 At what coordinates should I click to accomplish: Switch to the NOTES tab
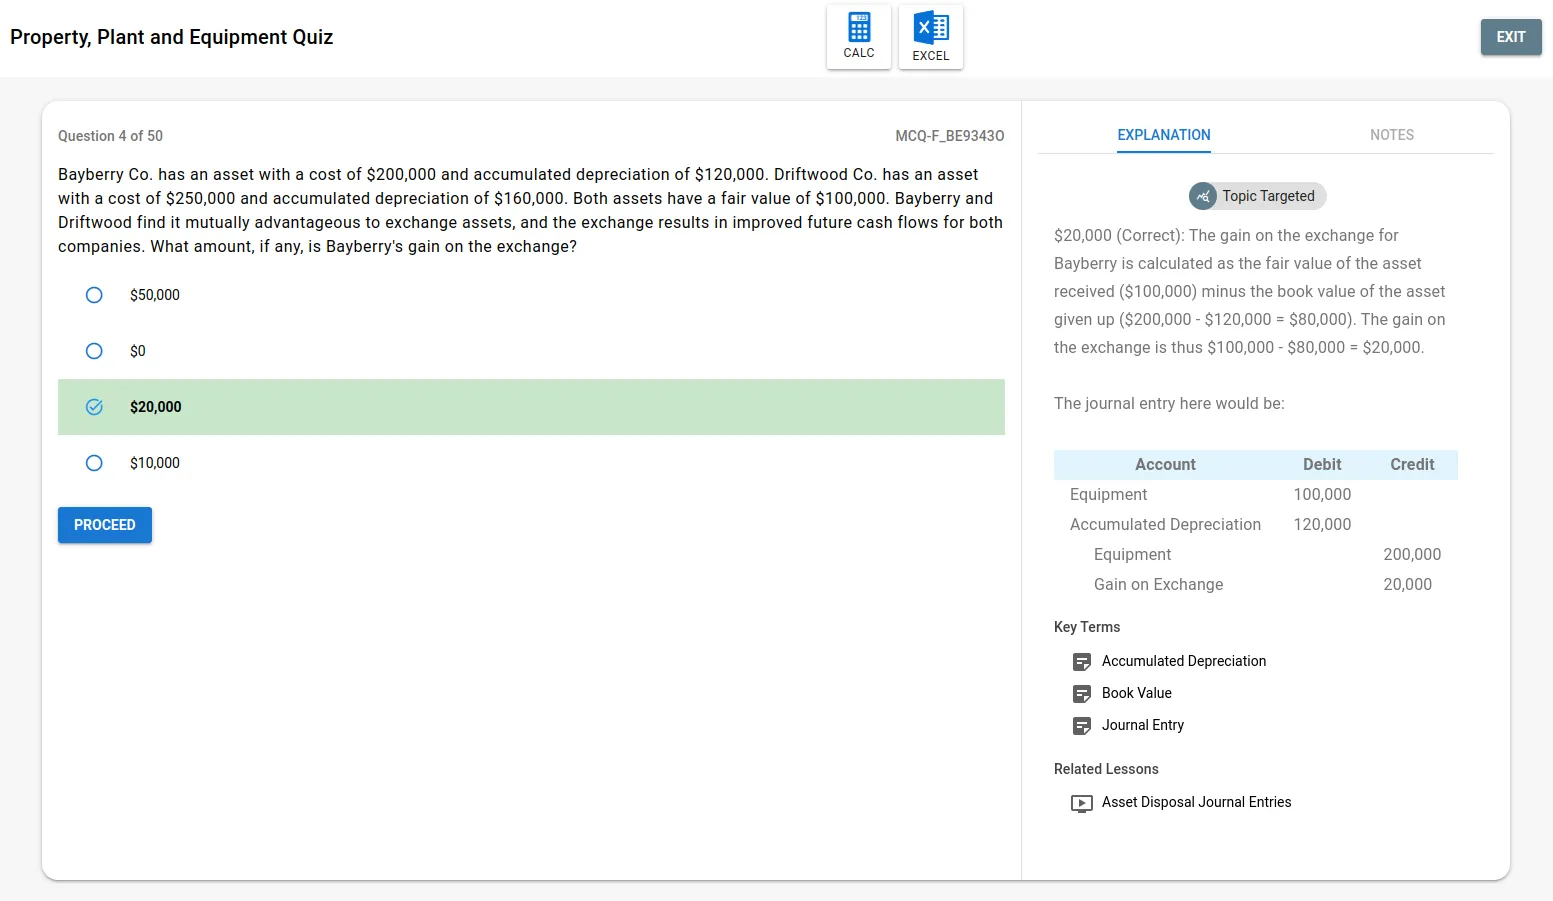(x=1392, y=135)
